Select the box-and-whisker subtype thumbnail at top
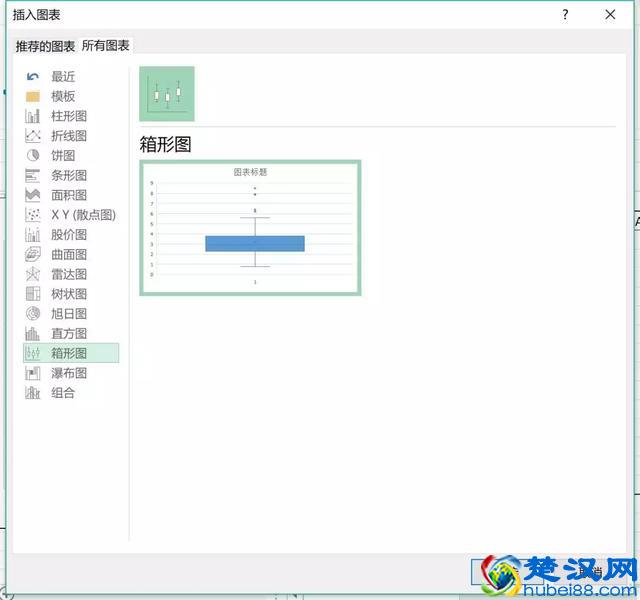 click(167, 94)
